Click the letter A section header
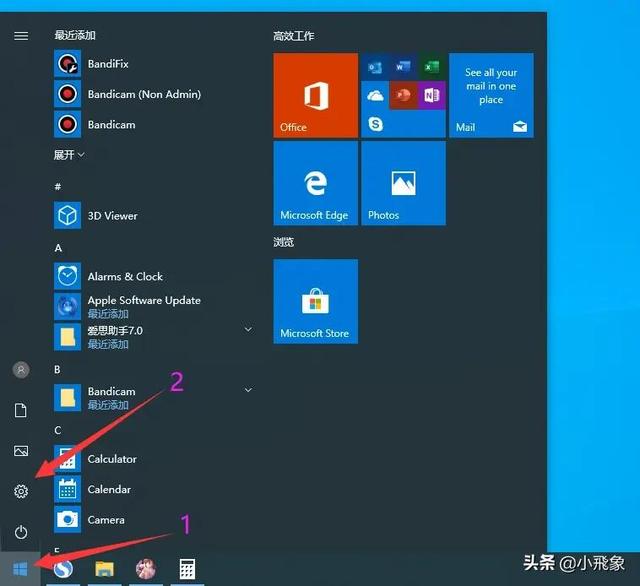The image size is (640, 586). [58, 248]
